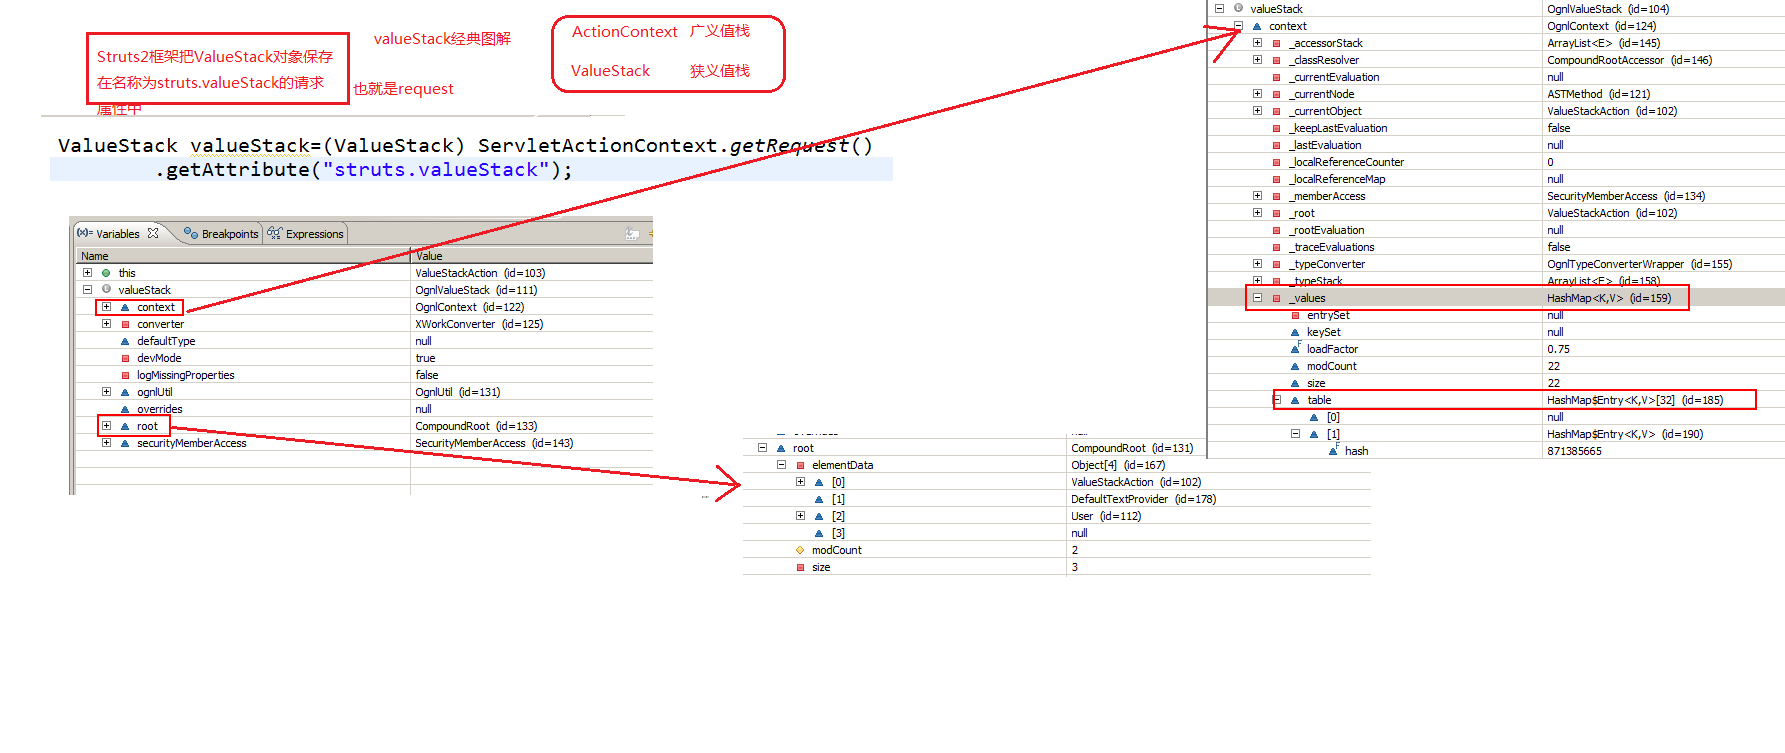Expand the securityMemberAccess node

(x=106, y=443)
